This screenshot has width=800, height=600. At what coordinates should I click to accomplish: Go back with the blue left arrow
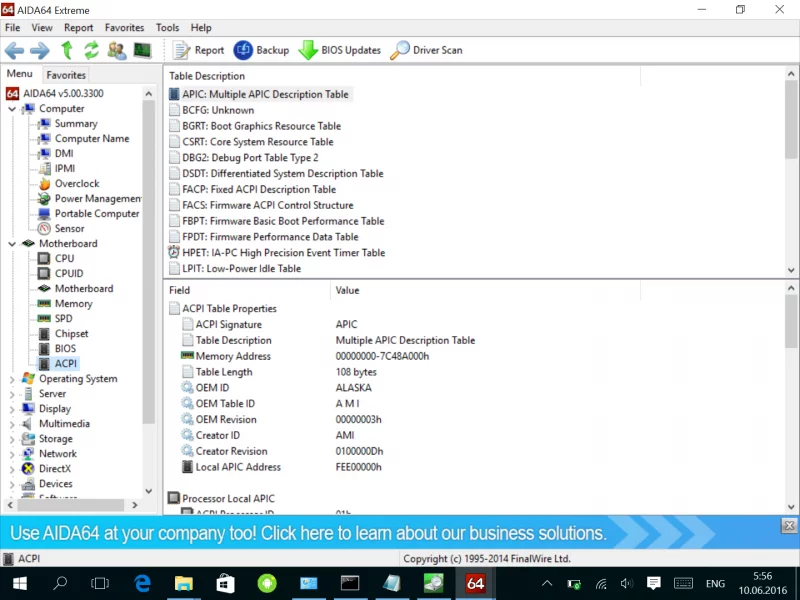click(x=14, y=50)
